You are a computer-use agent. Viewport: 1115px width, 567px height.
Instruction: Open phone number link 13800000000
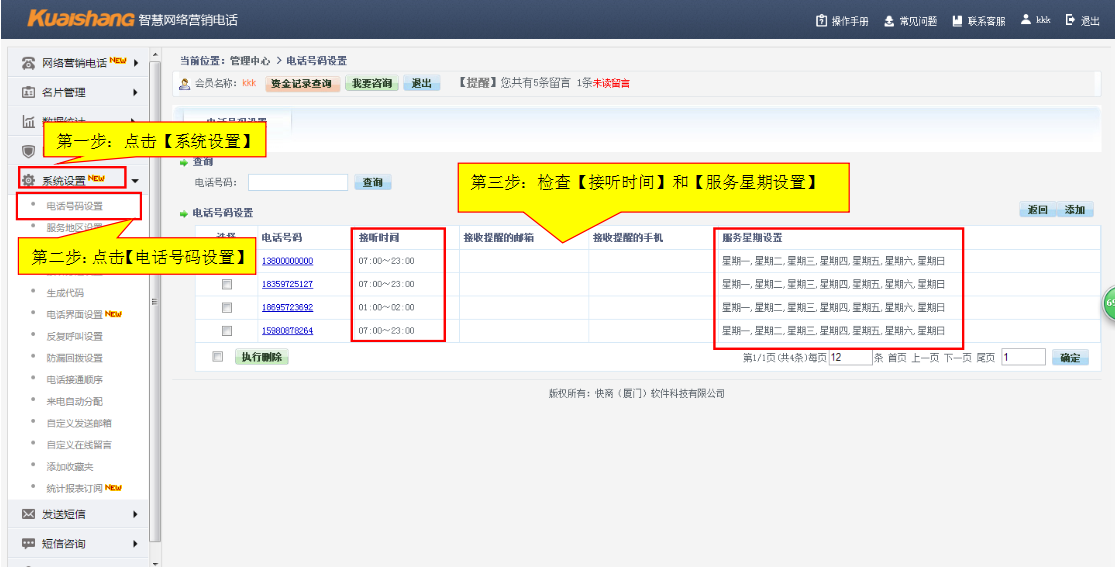coord(287,261)
